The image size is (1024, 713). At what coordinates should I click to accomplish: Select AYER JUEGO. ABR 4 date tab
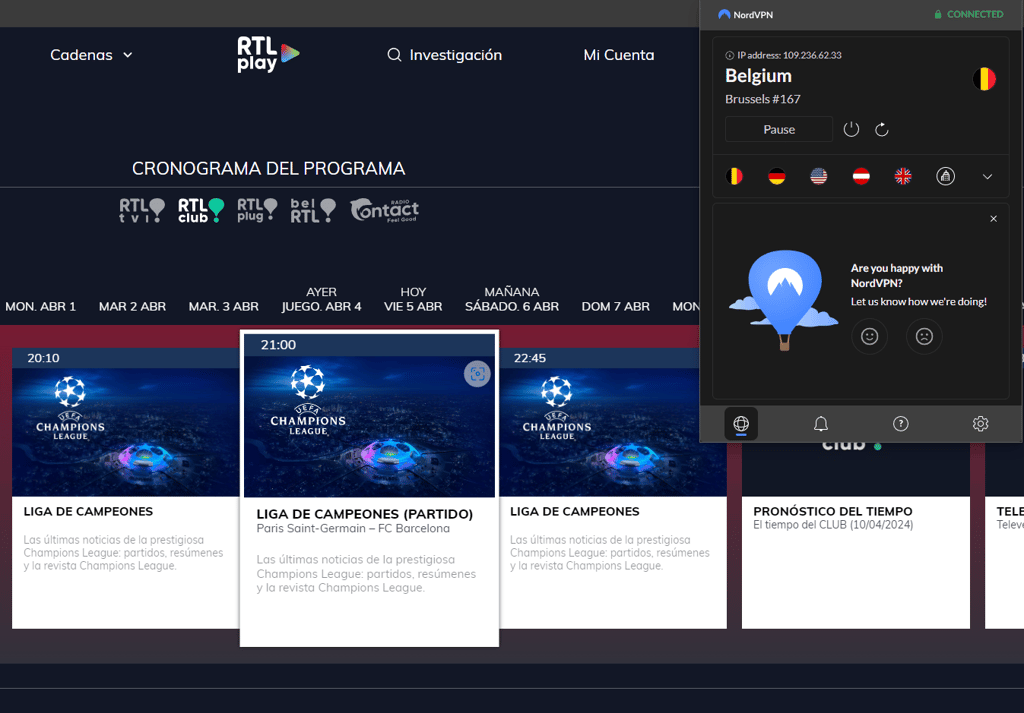pyautogui.click(x=321, y=299)
